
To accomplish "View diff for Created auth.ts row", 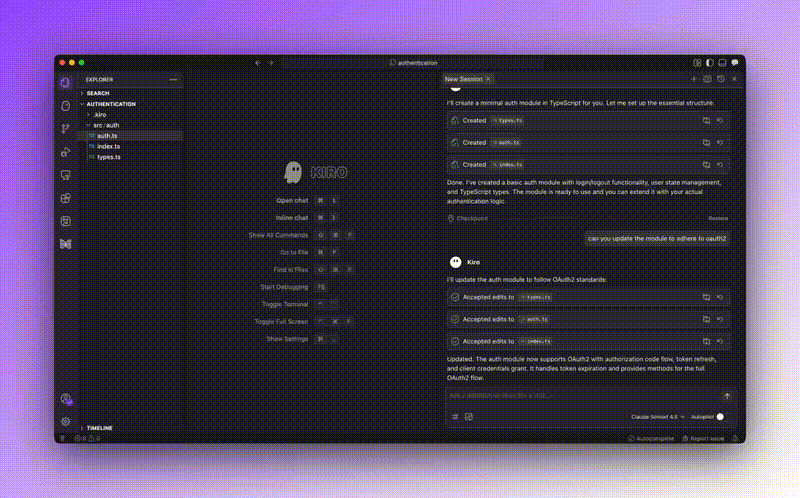I will click(x=706, y=143).
